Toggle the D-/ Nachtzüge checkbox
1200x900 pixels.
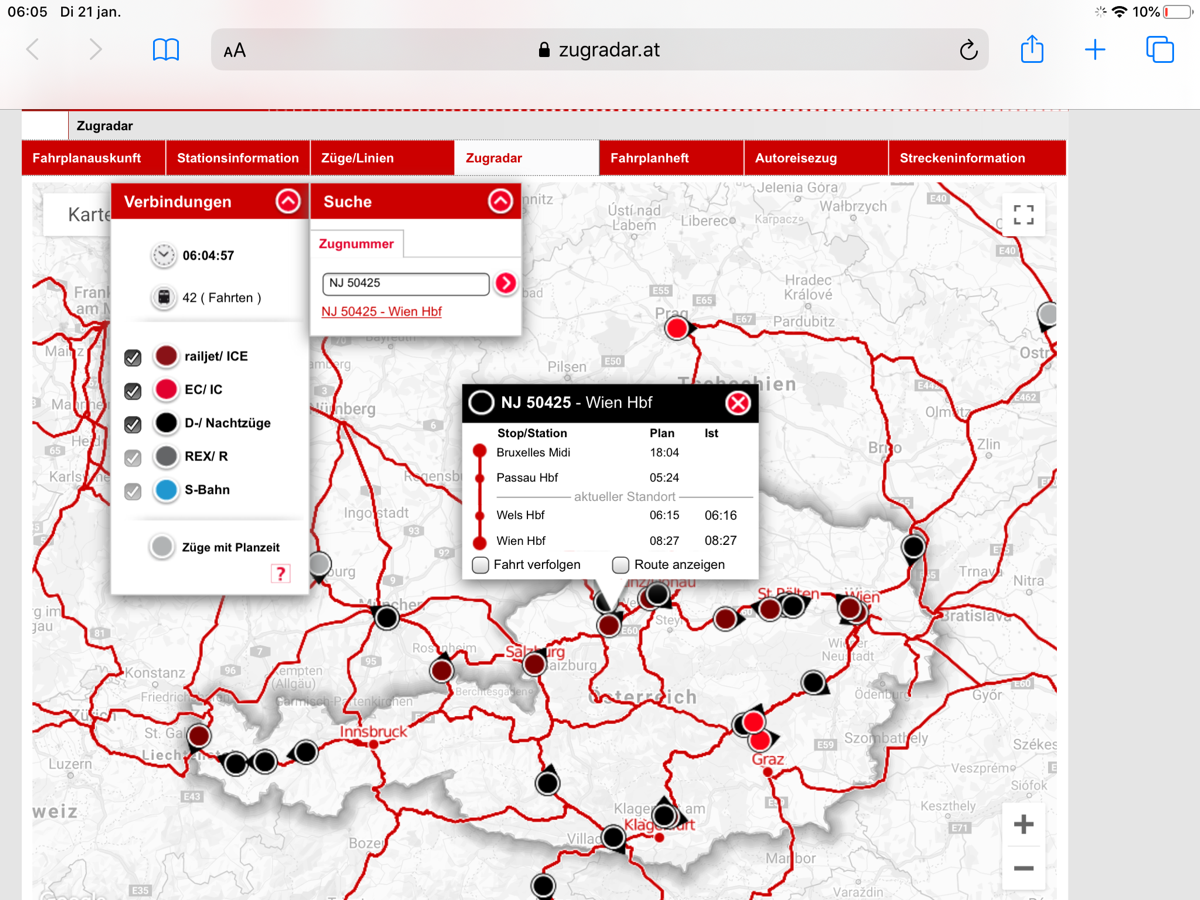coord(133,424)
